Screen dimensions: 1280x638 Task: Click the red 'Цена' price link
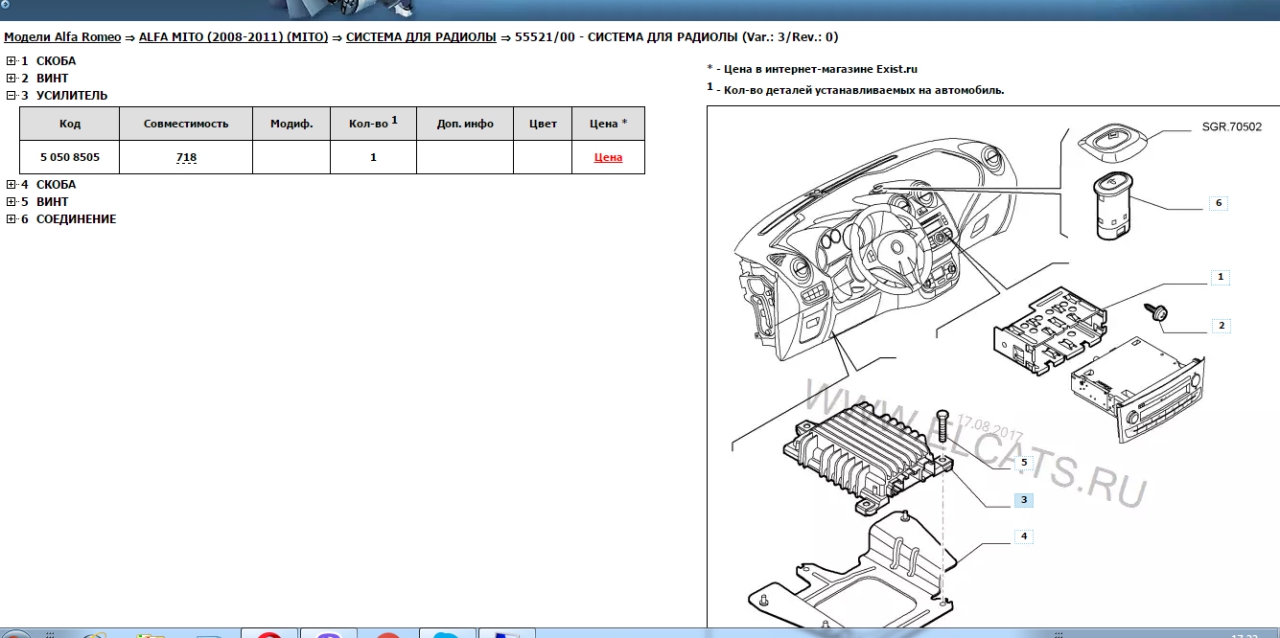[608, 157]
